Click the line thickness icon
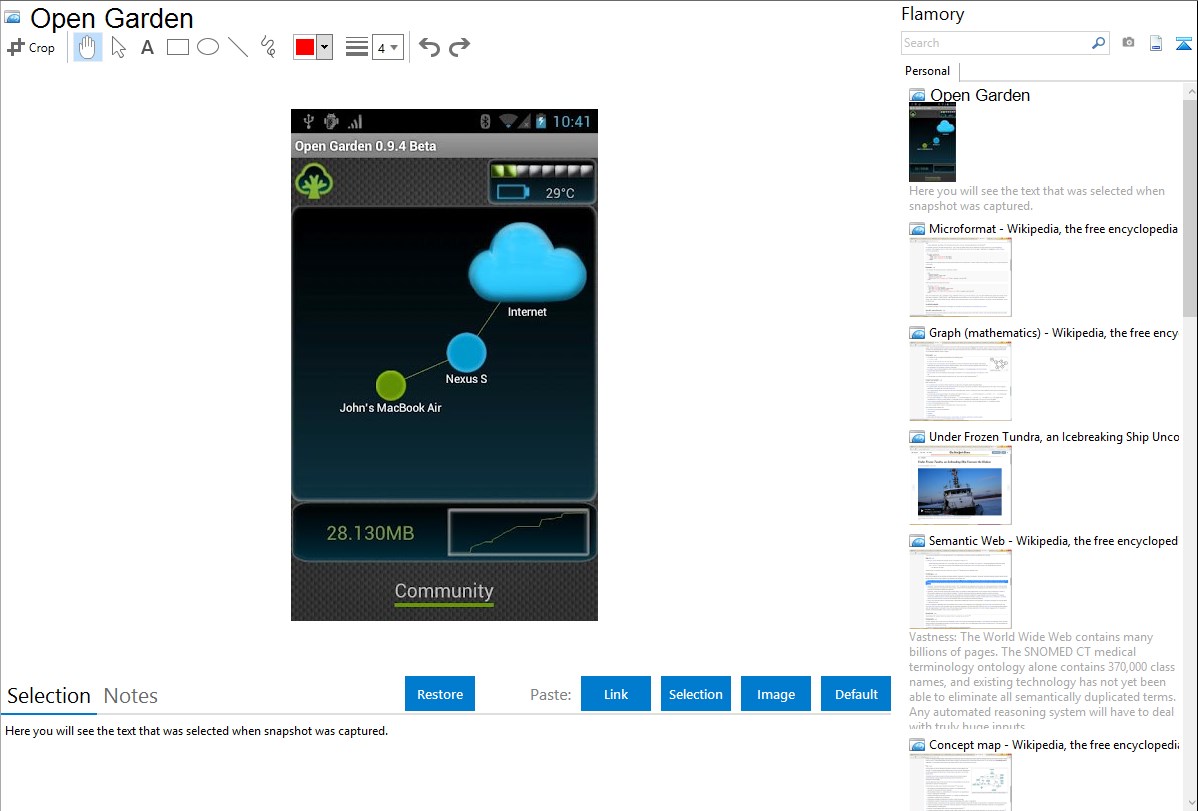This screenshot has width=1198, height=811. click(x=357, y=47)
